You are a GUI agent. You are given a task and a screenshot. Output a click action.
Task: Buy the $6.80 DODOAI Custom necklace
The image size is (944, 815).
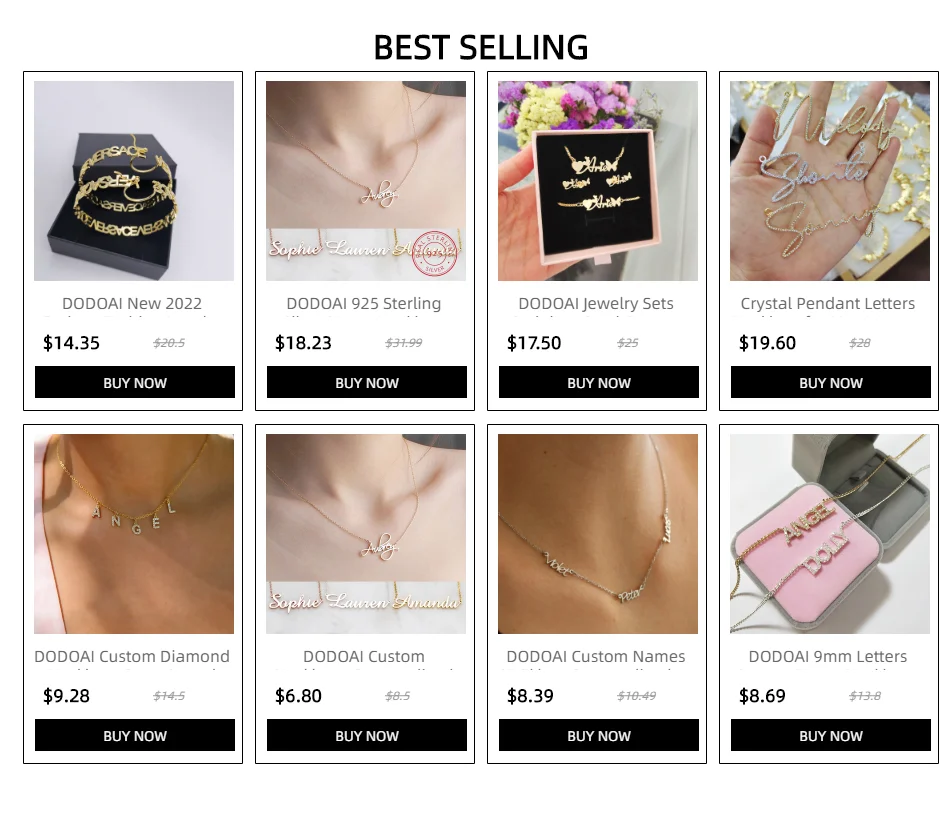coord(367,735)
